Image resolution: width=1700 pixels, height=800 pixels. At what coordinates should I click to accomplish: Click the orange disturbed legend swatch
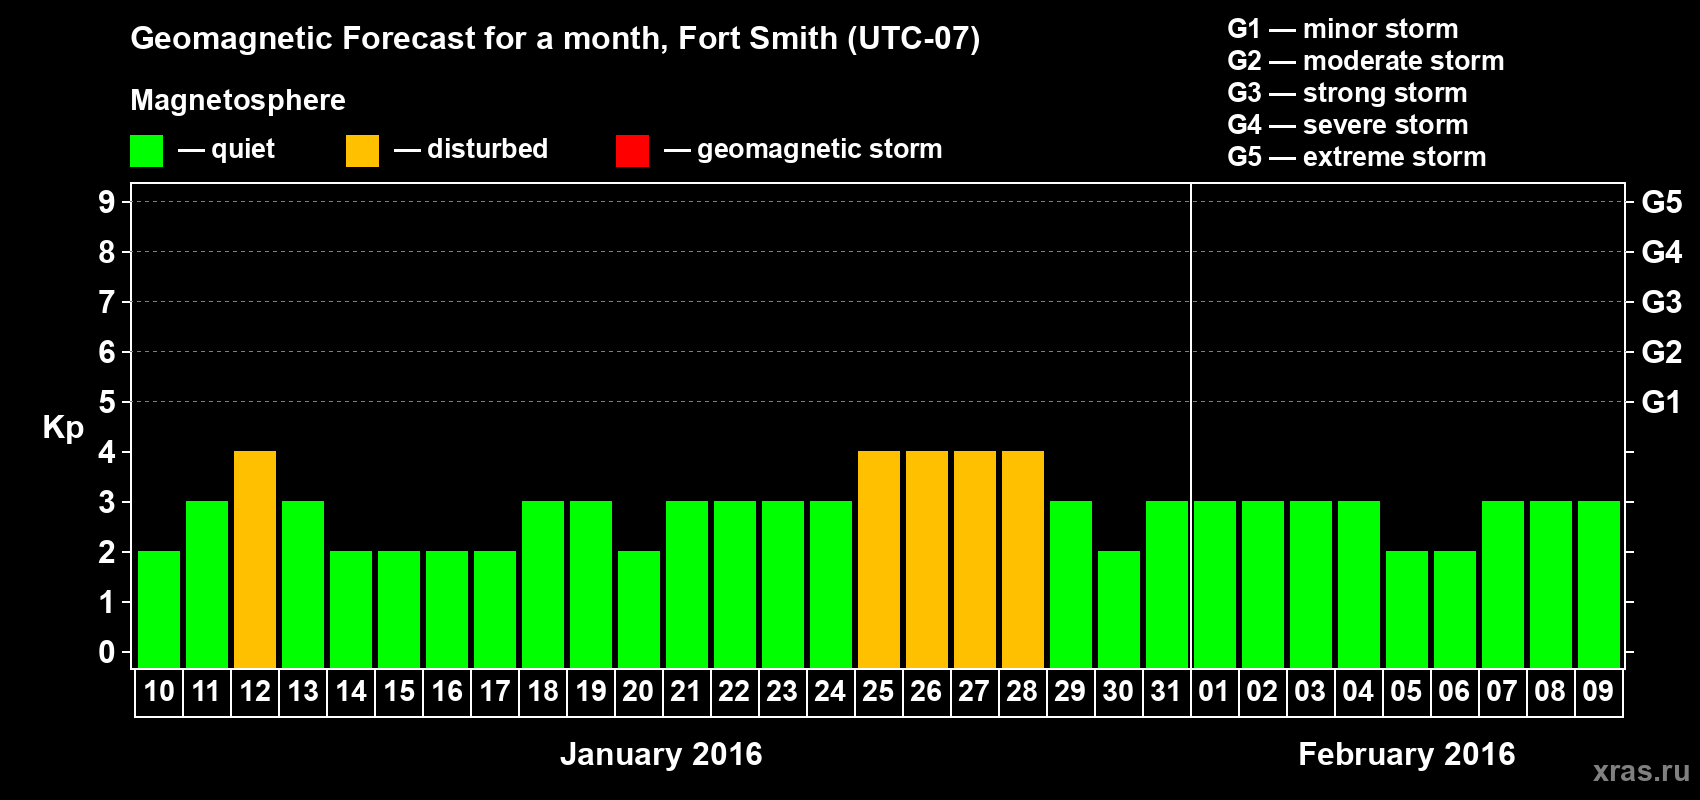pyautogui.click(x=363, y=151)
